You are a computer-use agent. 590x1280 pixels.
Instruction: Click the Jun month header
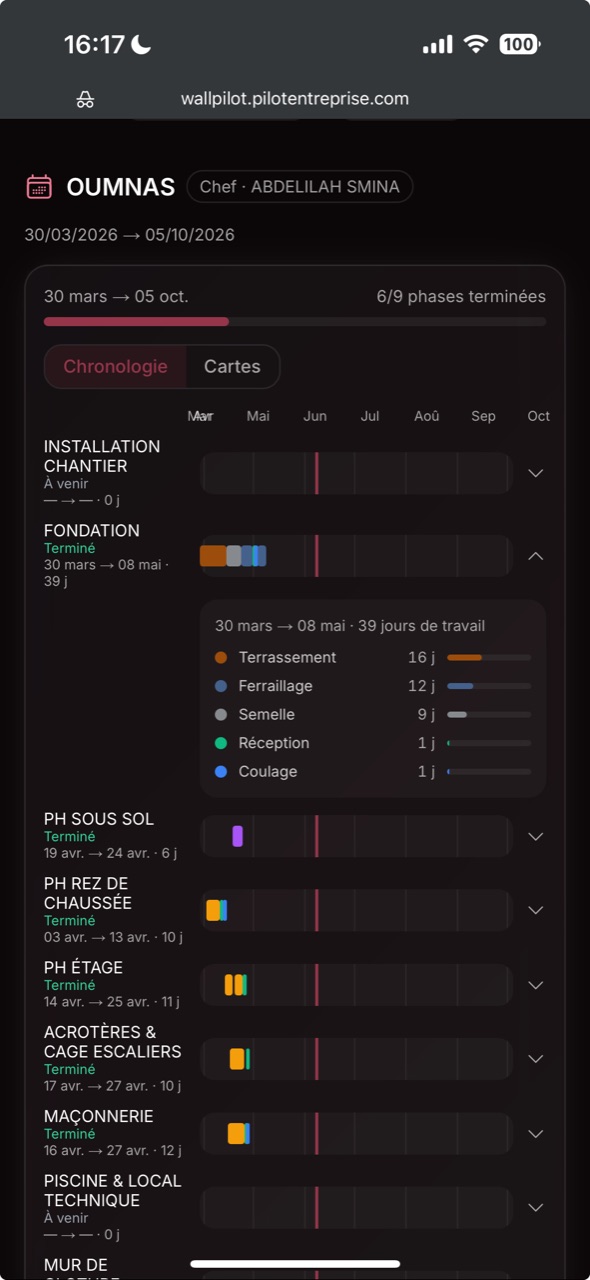click(315, 416)
